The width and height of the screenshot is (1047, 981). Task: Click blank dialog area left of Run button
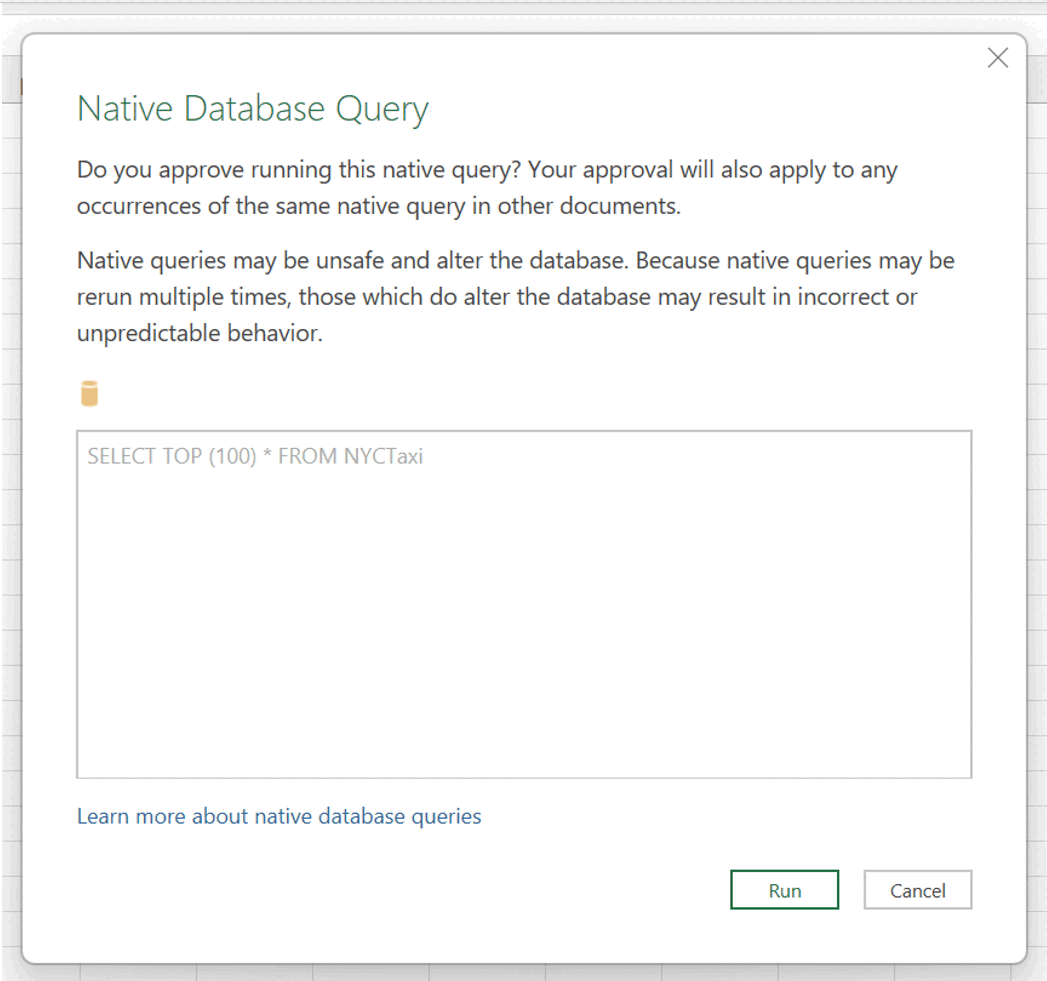[x=400, y=890]
